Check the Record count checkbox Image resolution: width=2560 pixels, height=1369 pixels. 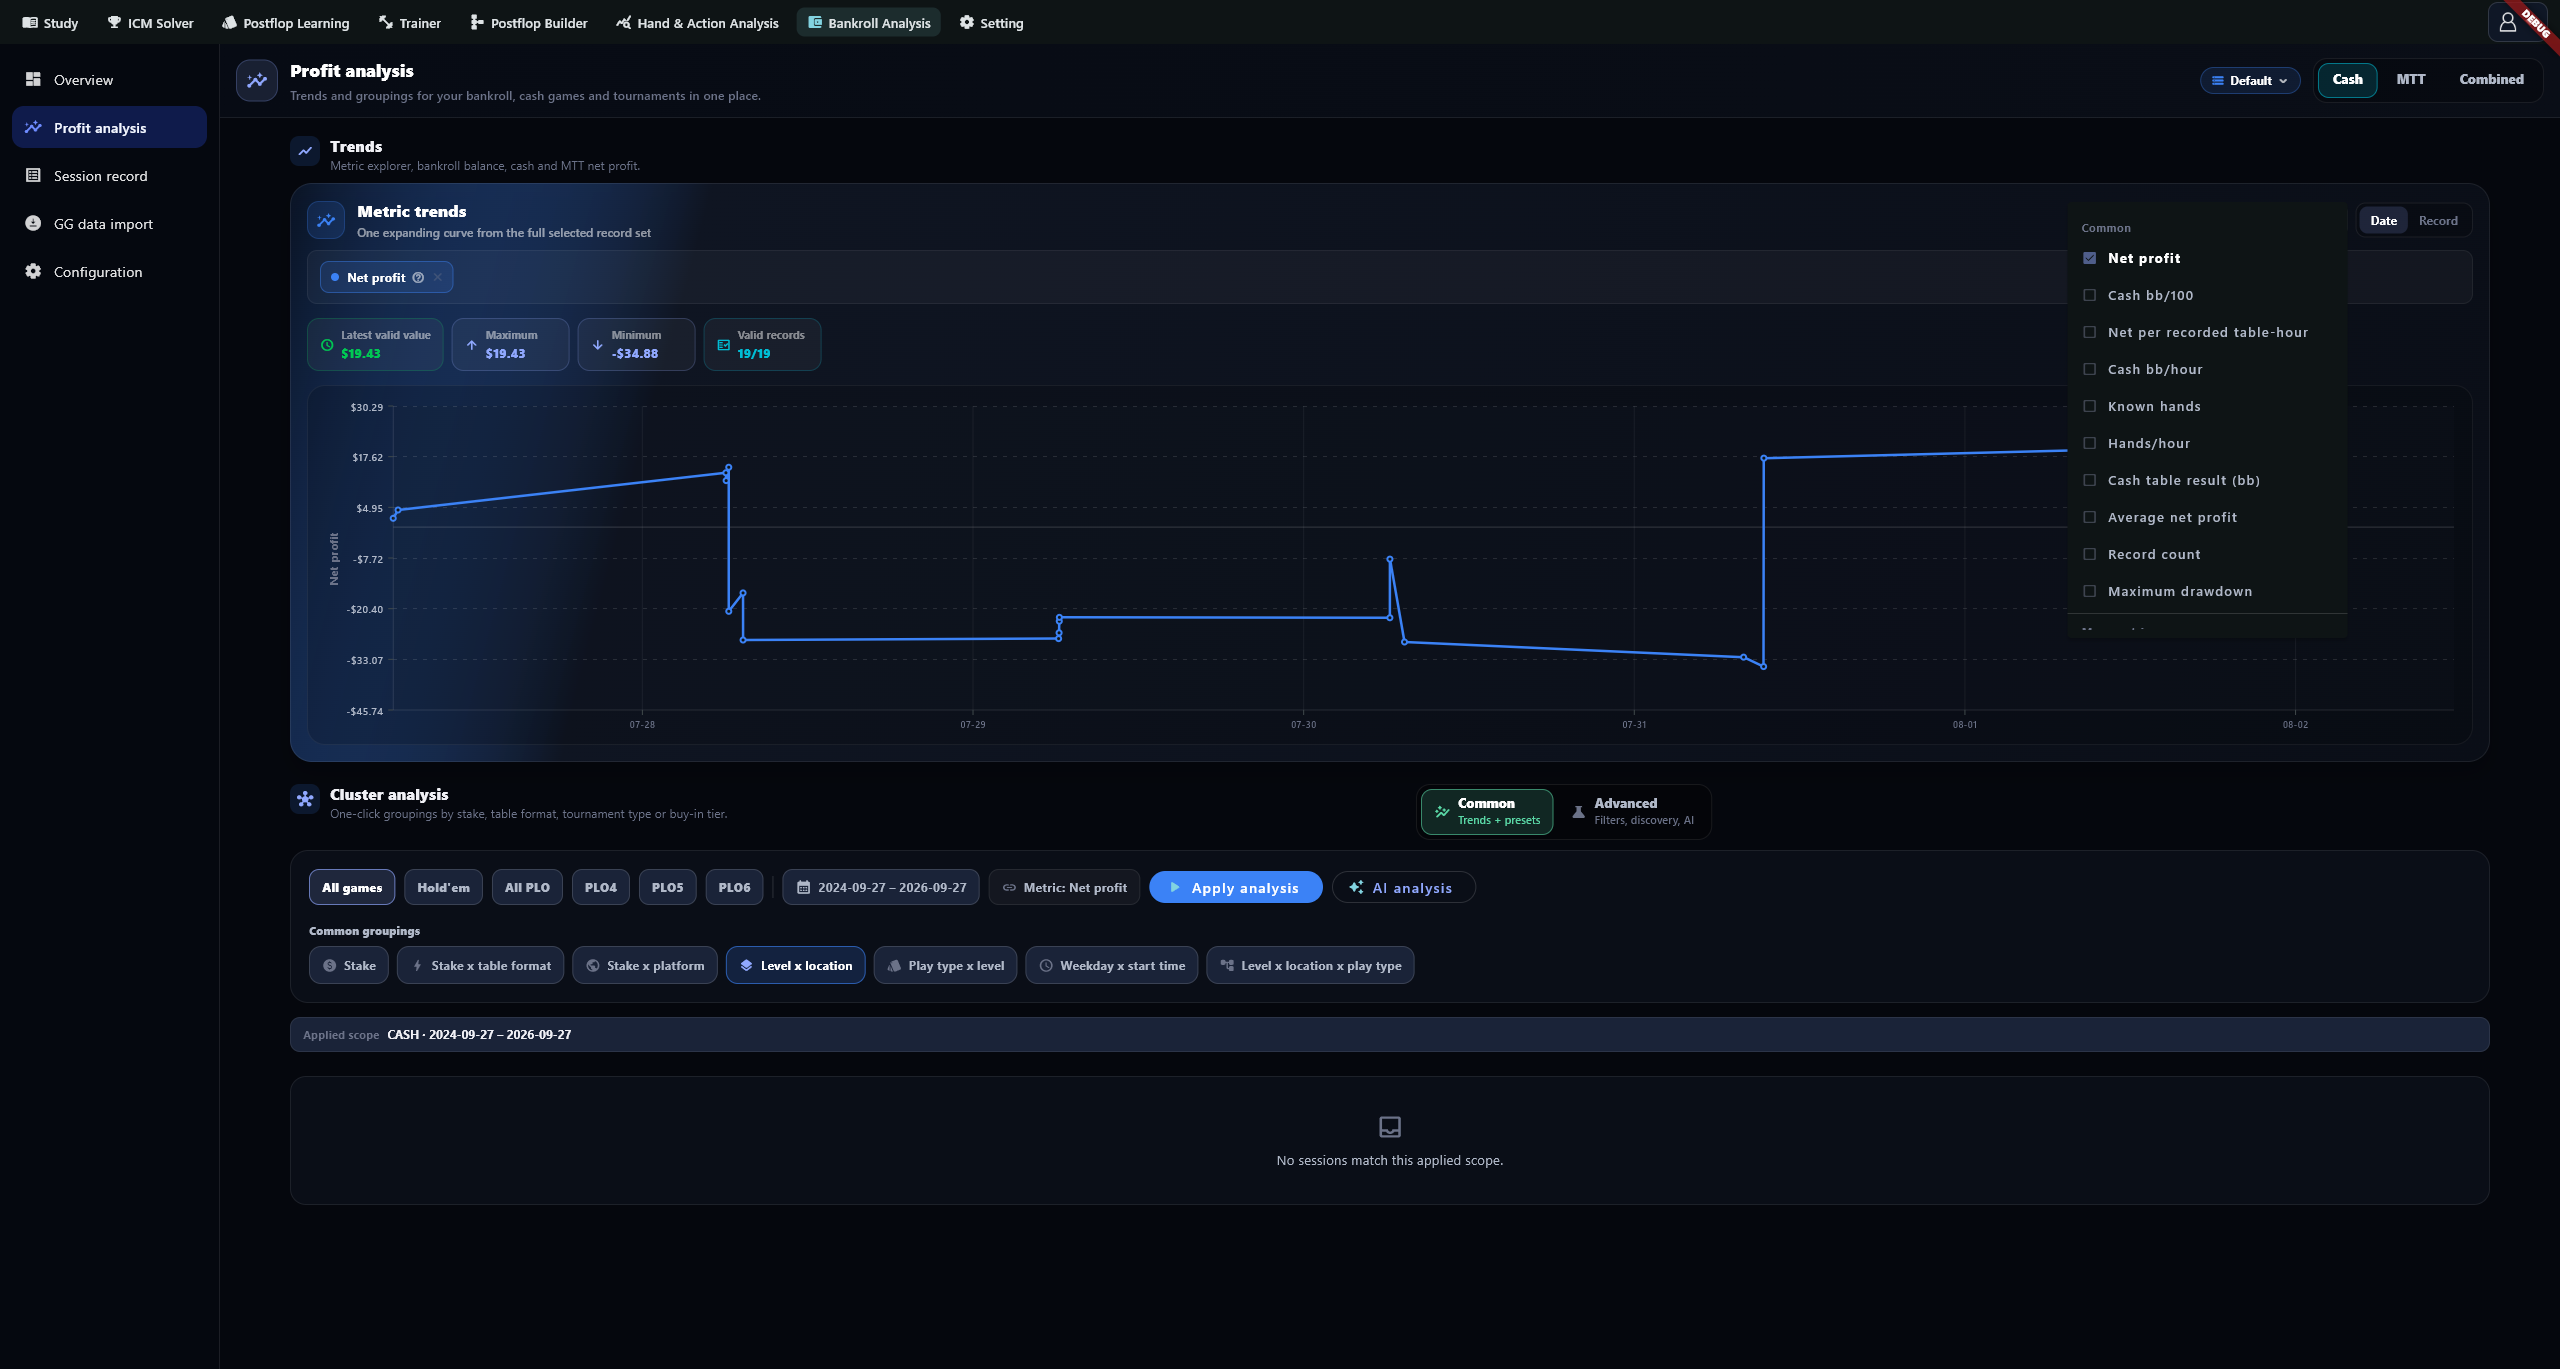pyautogui.click(x=2090, y=554)
